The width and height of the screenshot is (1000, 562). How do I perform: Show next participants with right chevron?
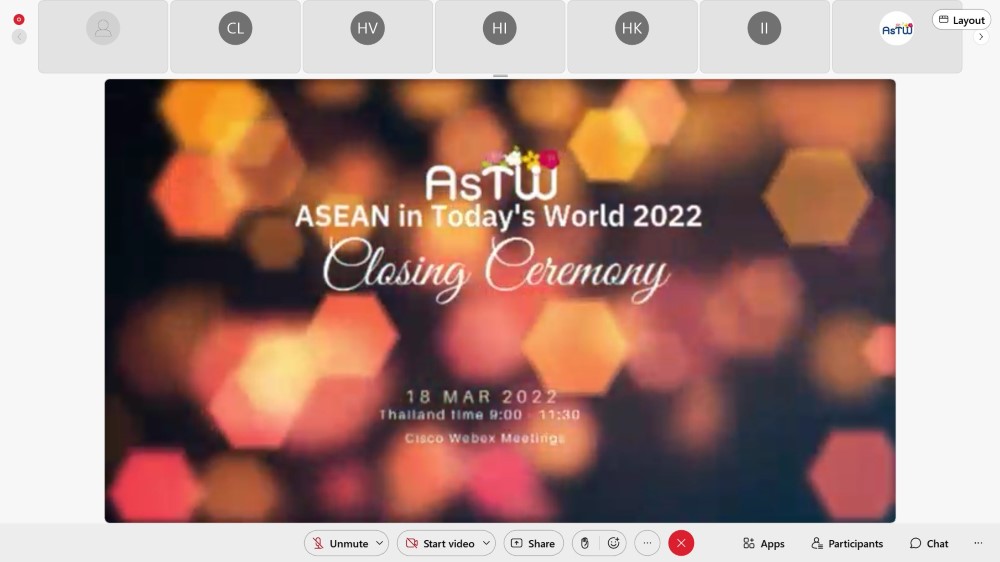[981, 37]
